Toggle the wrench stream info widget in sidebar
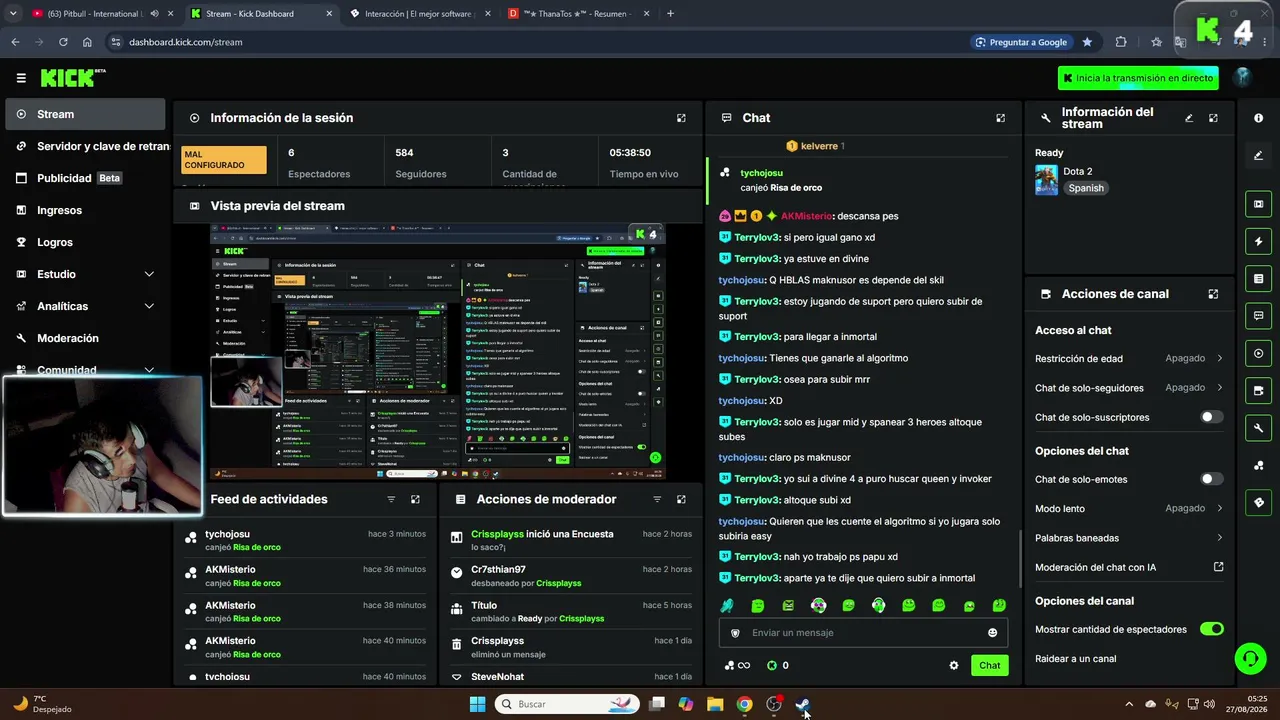Image resolution: width=1280 pixels, height=720 pixels. tap(1258, 428)
